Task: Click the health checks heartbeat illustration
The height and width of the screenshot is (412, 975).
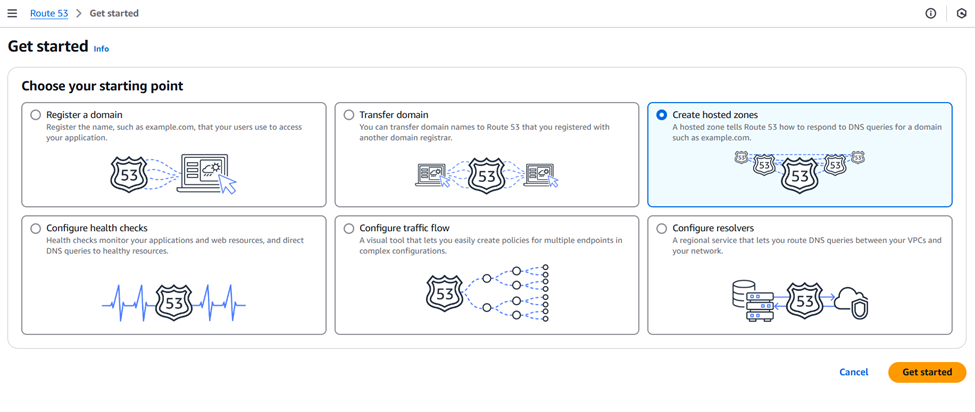Action: coord(173,303)
